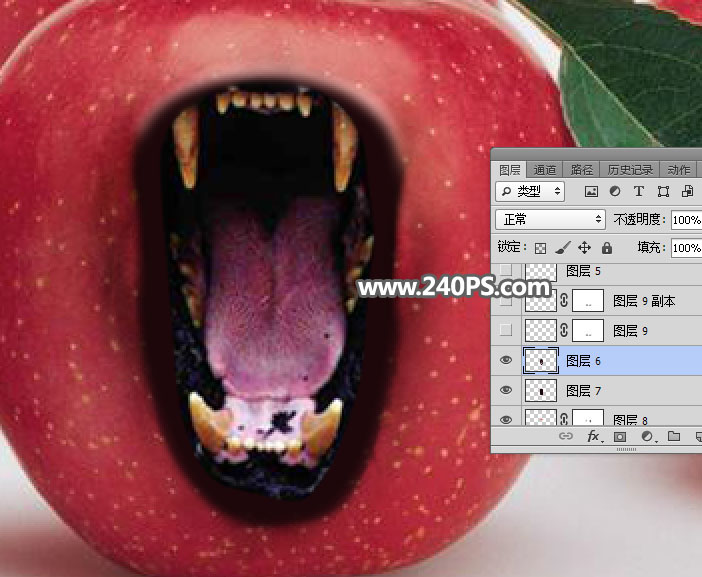The image size is (702, 577).
Task: Filter layers by type layers T icon
Action: [639, 192]
